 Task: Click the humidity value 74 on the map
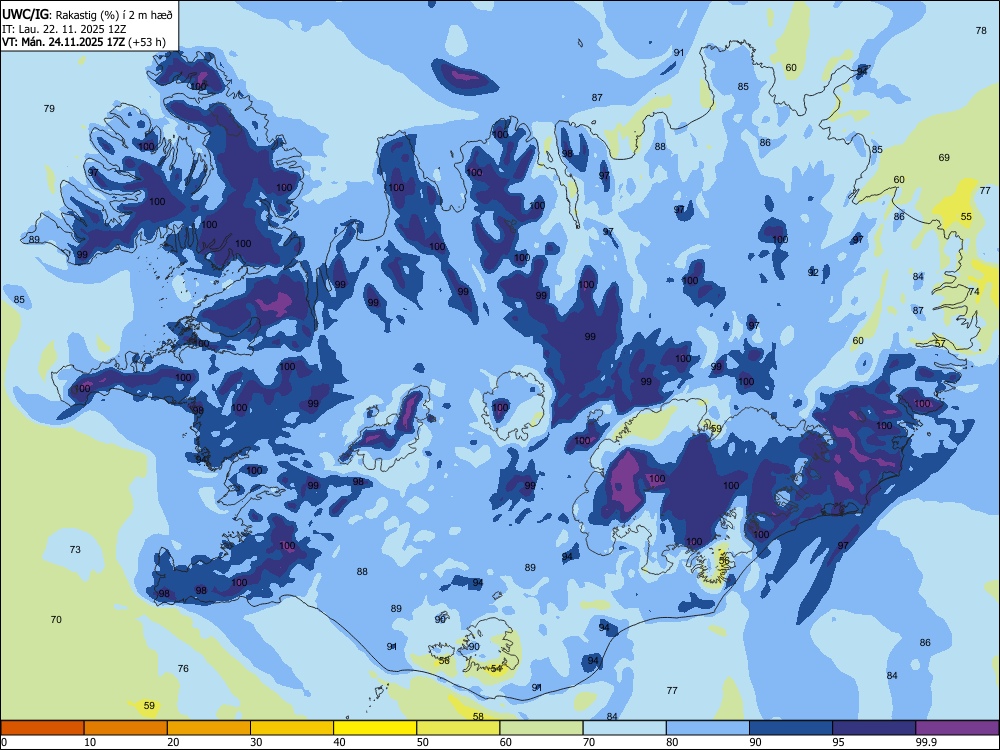click(x=974, y=291)
